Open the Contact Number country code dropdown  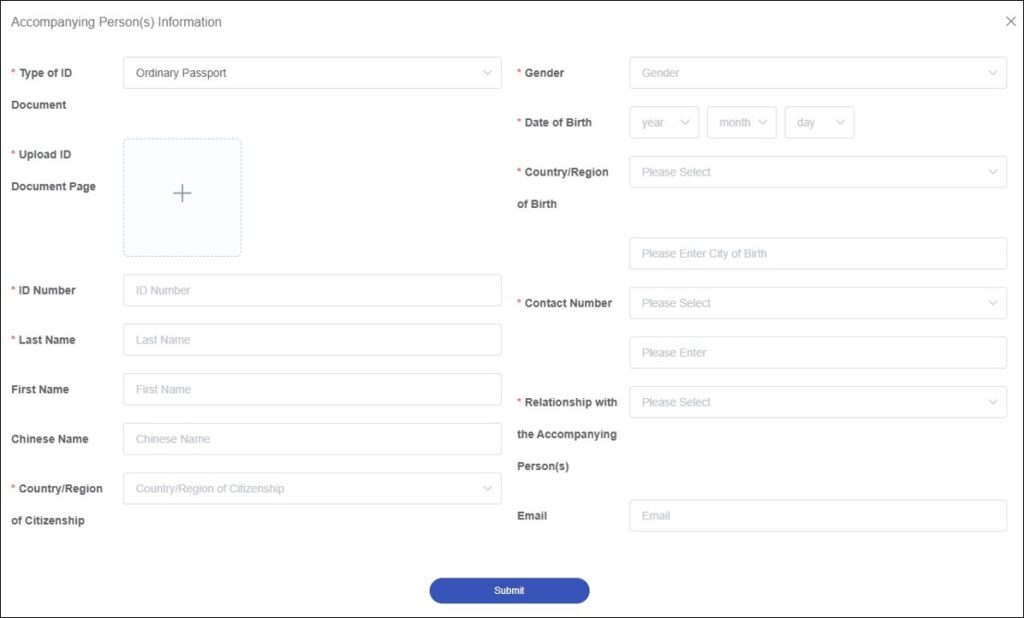(817, 303)
